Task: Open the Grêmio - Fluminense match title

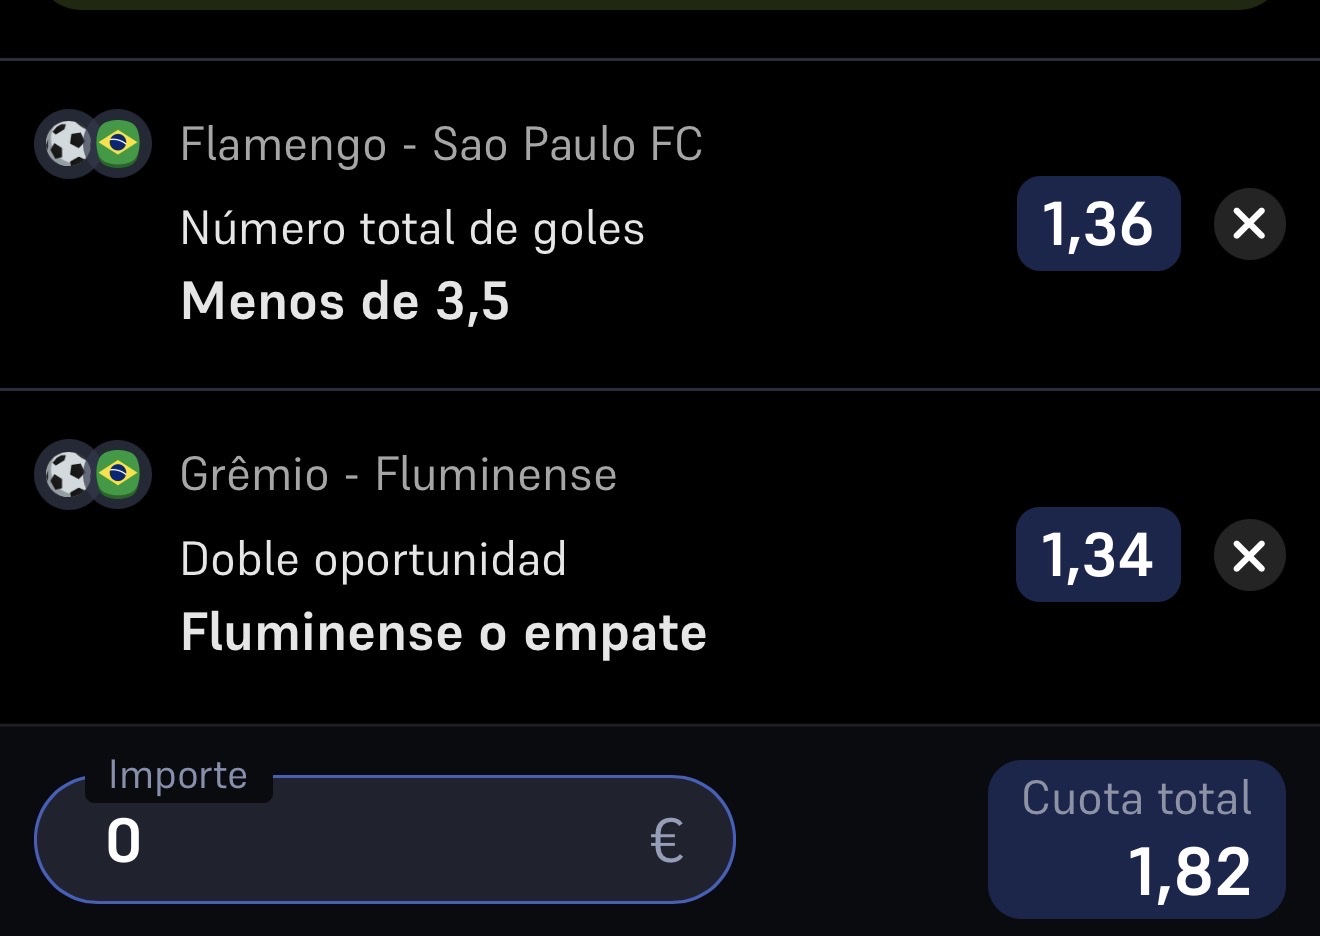Action: click(398, 475)
